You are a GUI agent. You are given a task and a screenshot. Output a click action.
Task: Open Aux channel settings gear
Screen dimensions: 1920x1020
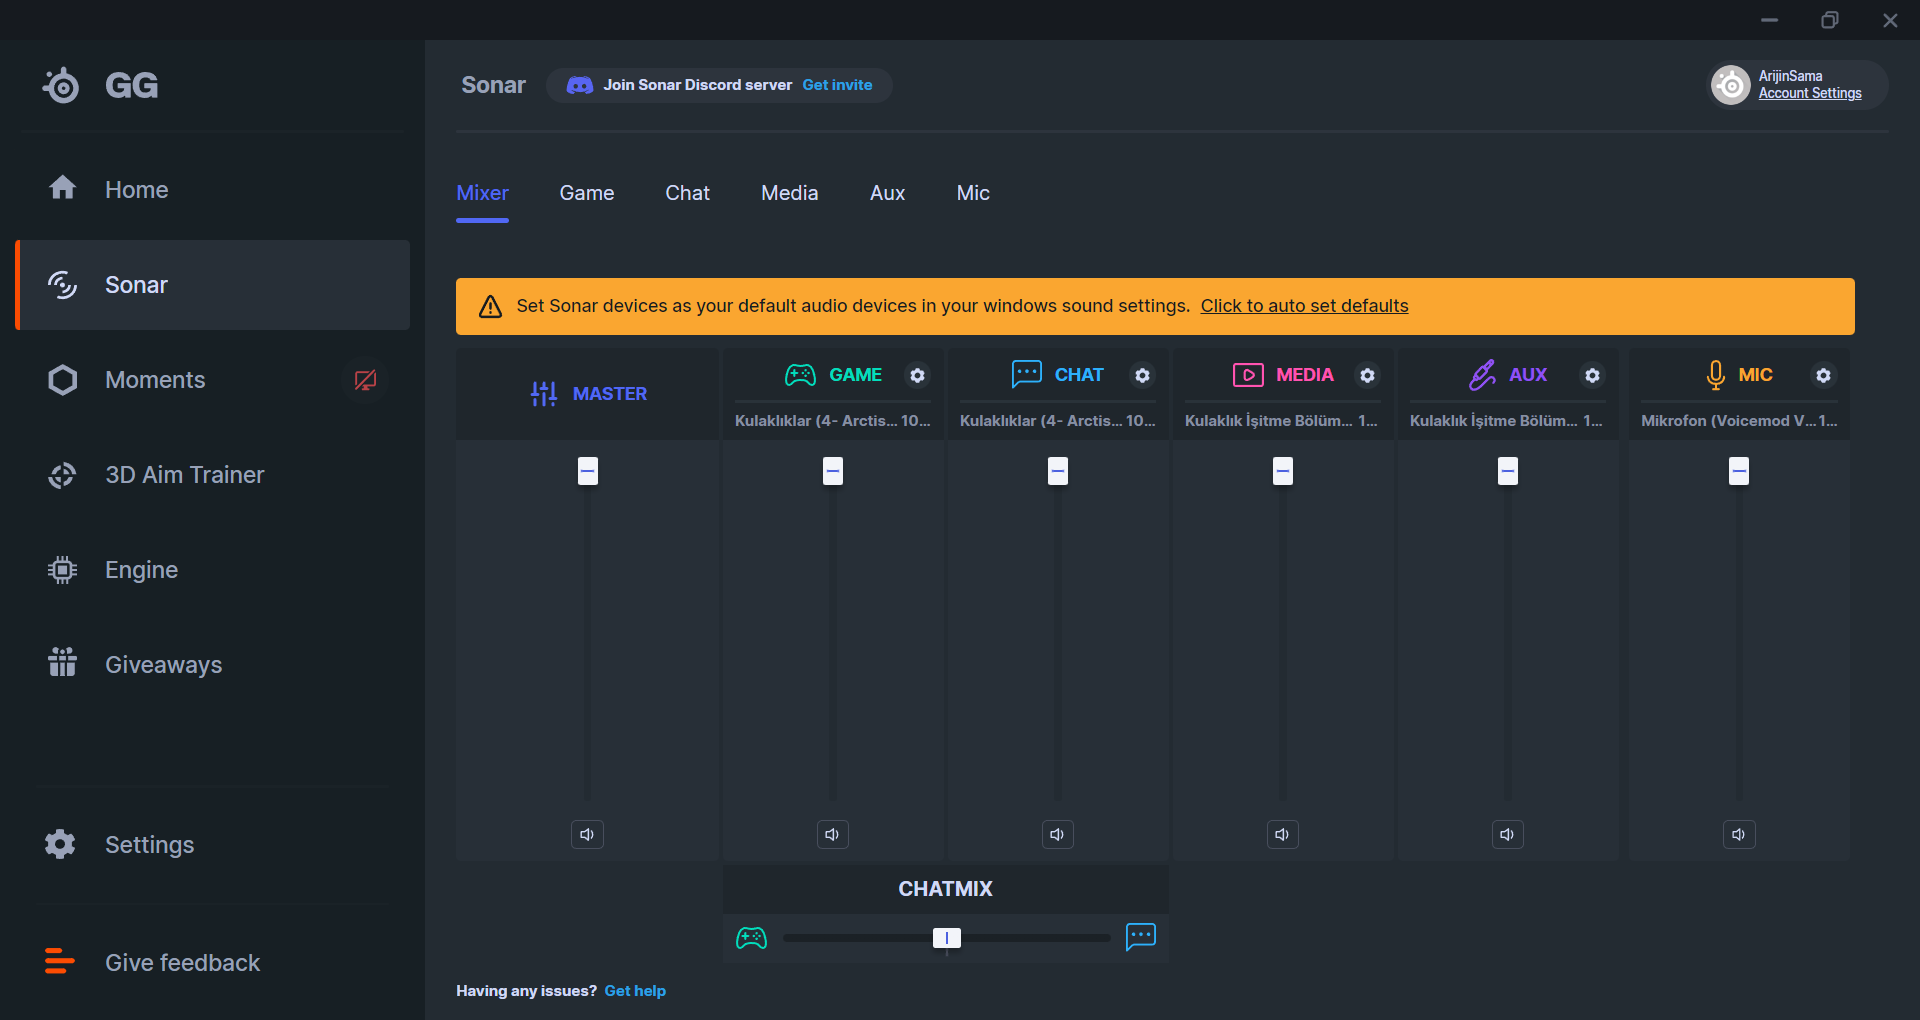[x=1592, y=375]
